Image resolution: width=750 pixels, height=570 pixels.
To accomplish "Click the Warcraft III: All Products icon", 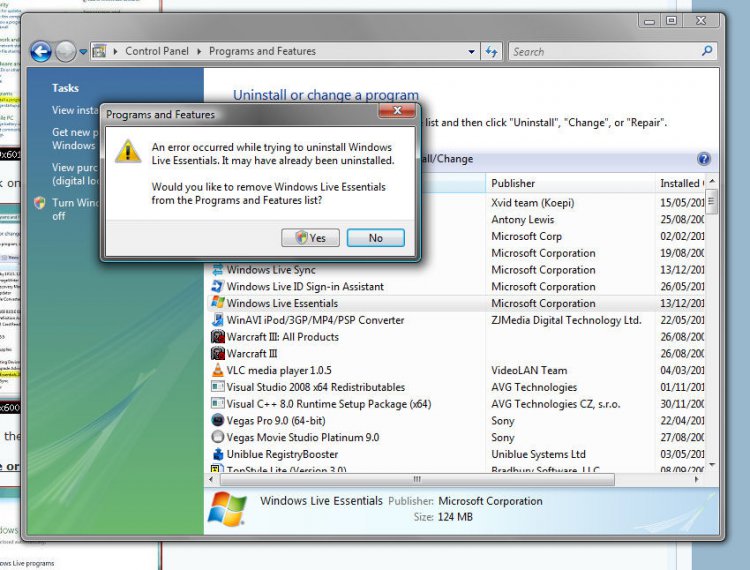I will tap(218, 337).
